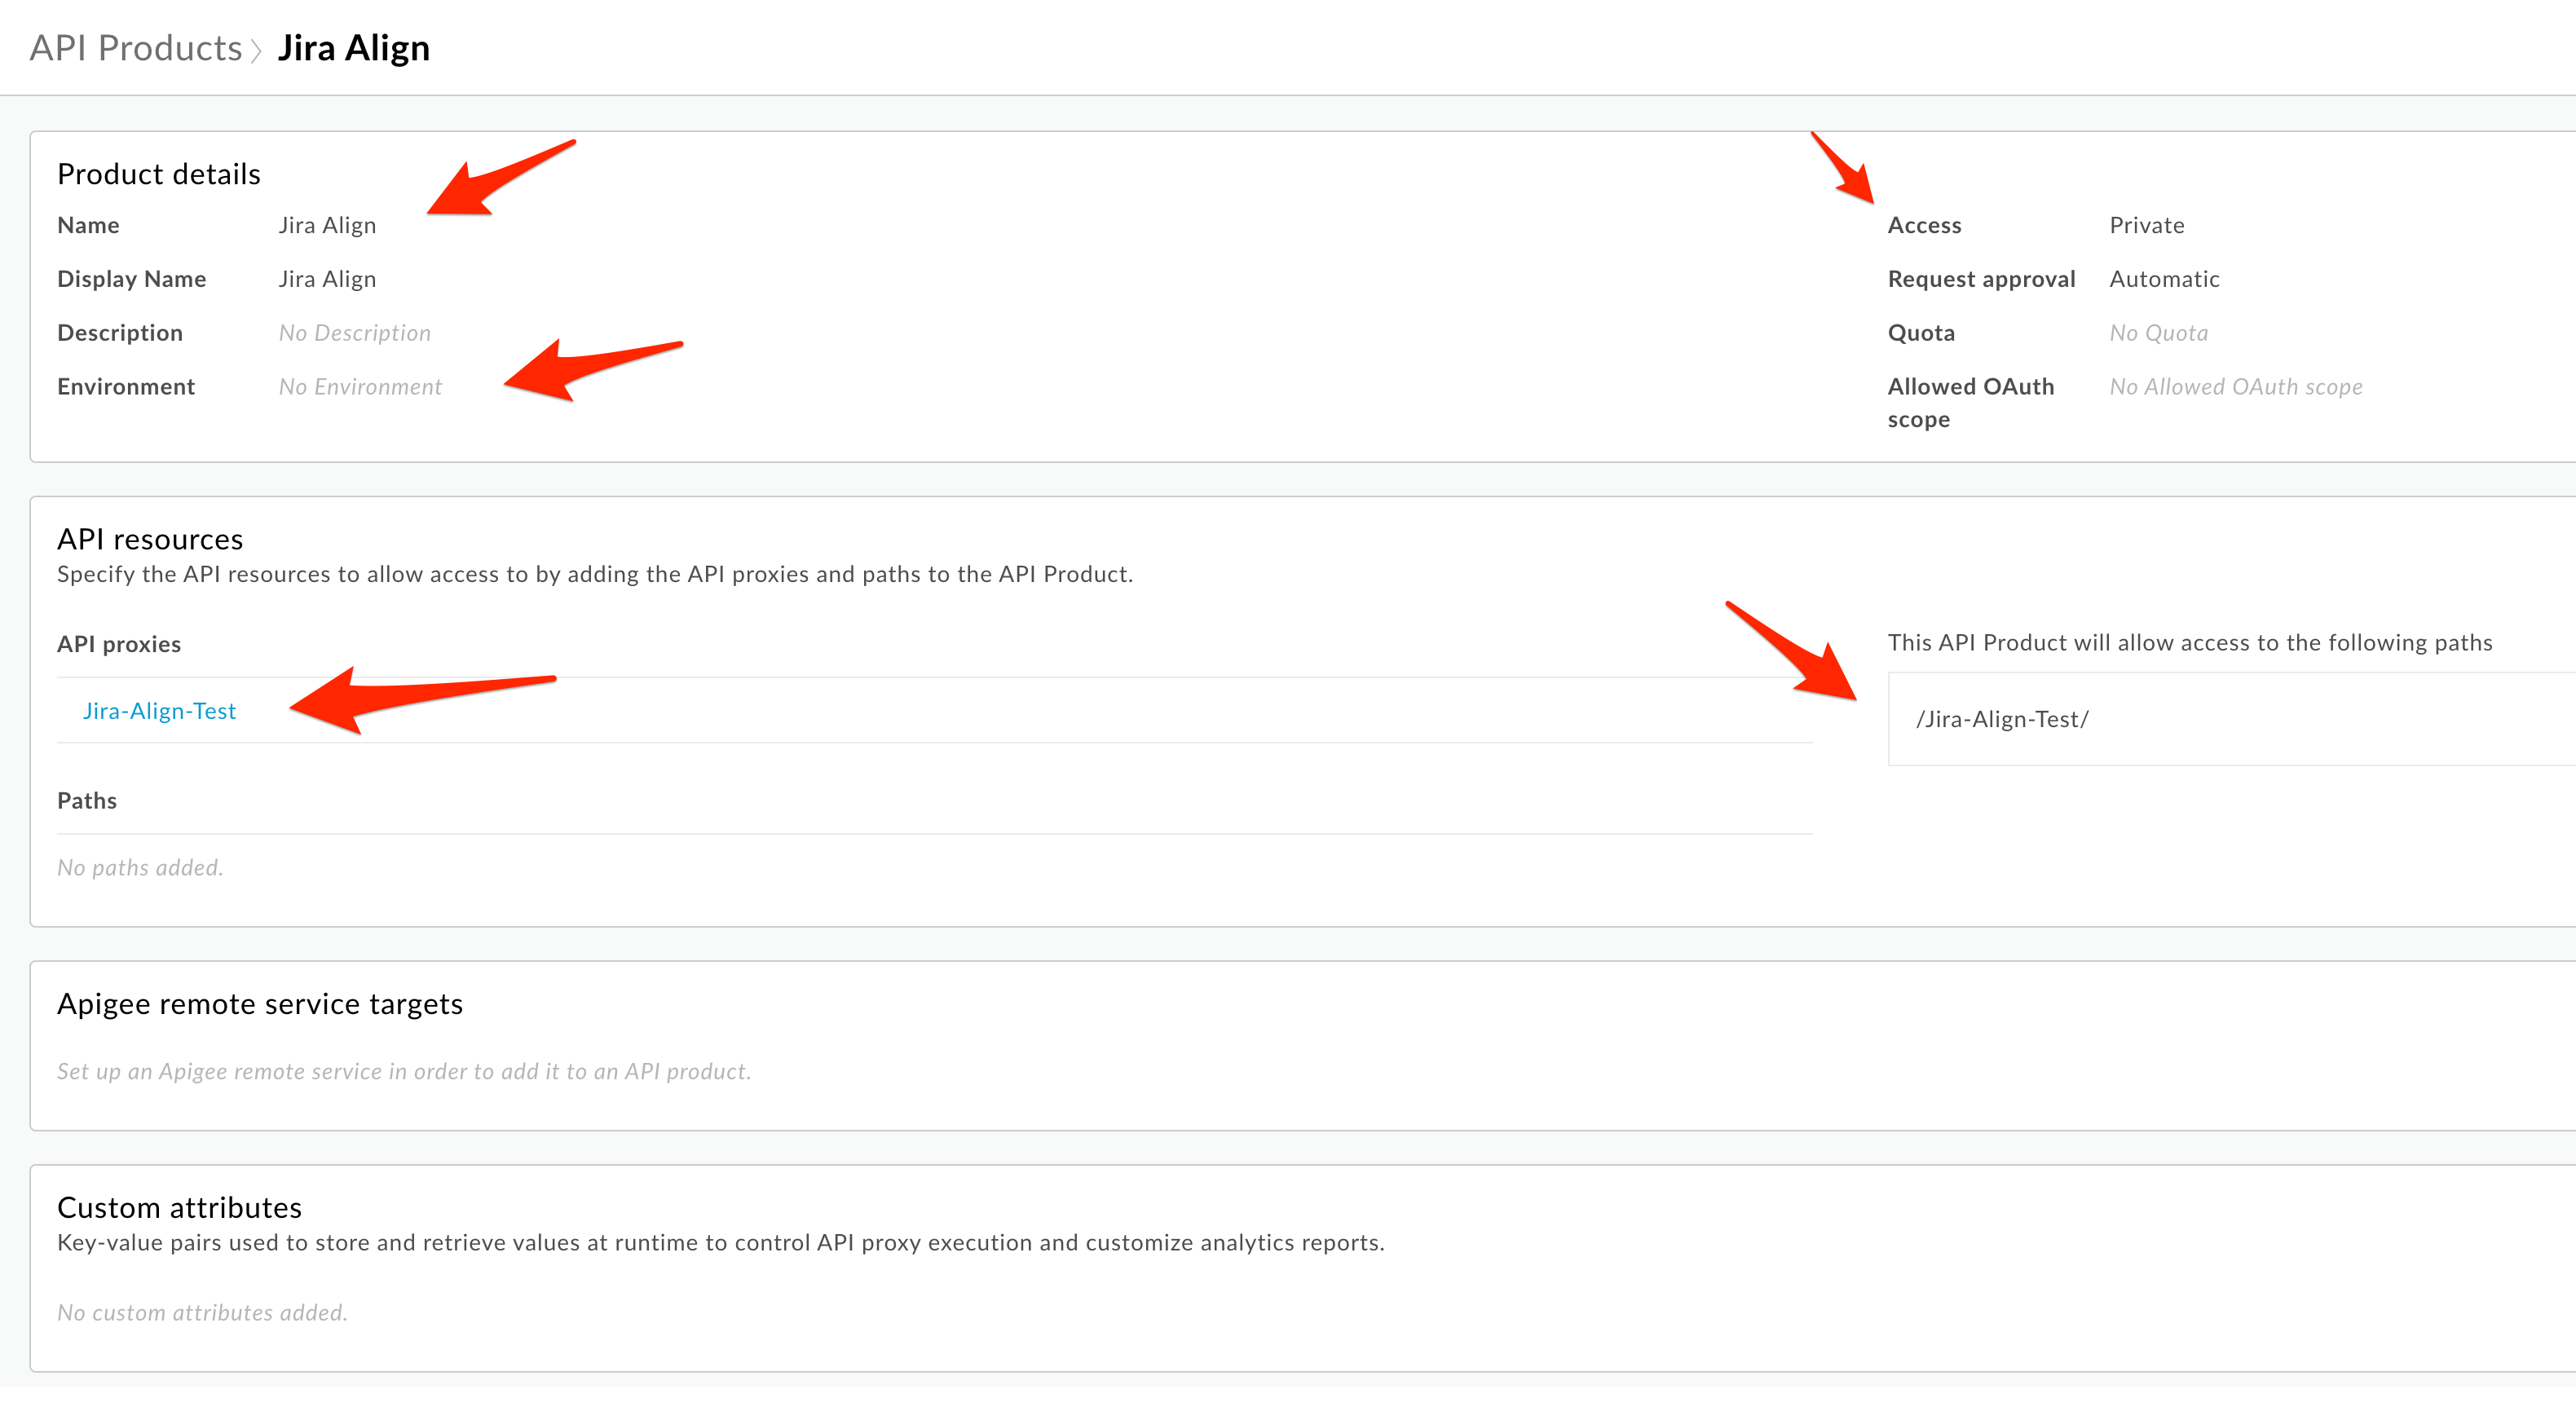Click the Paths label
Screen dimensions: 2576x1420
pos(87,801)
